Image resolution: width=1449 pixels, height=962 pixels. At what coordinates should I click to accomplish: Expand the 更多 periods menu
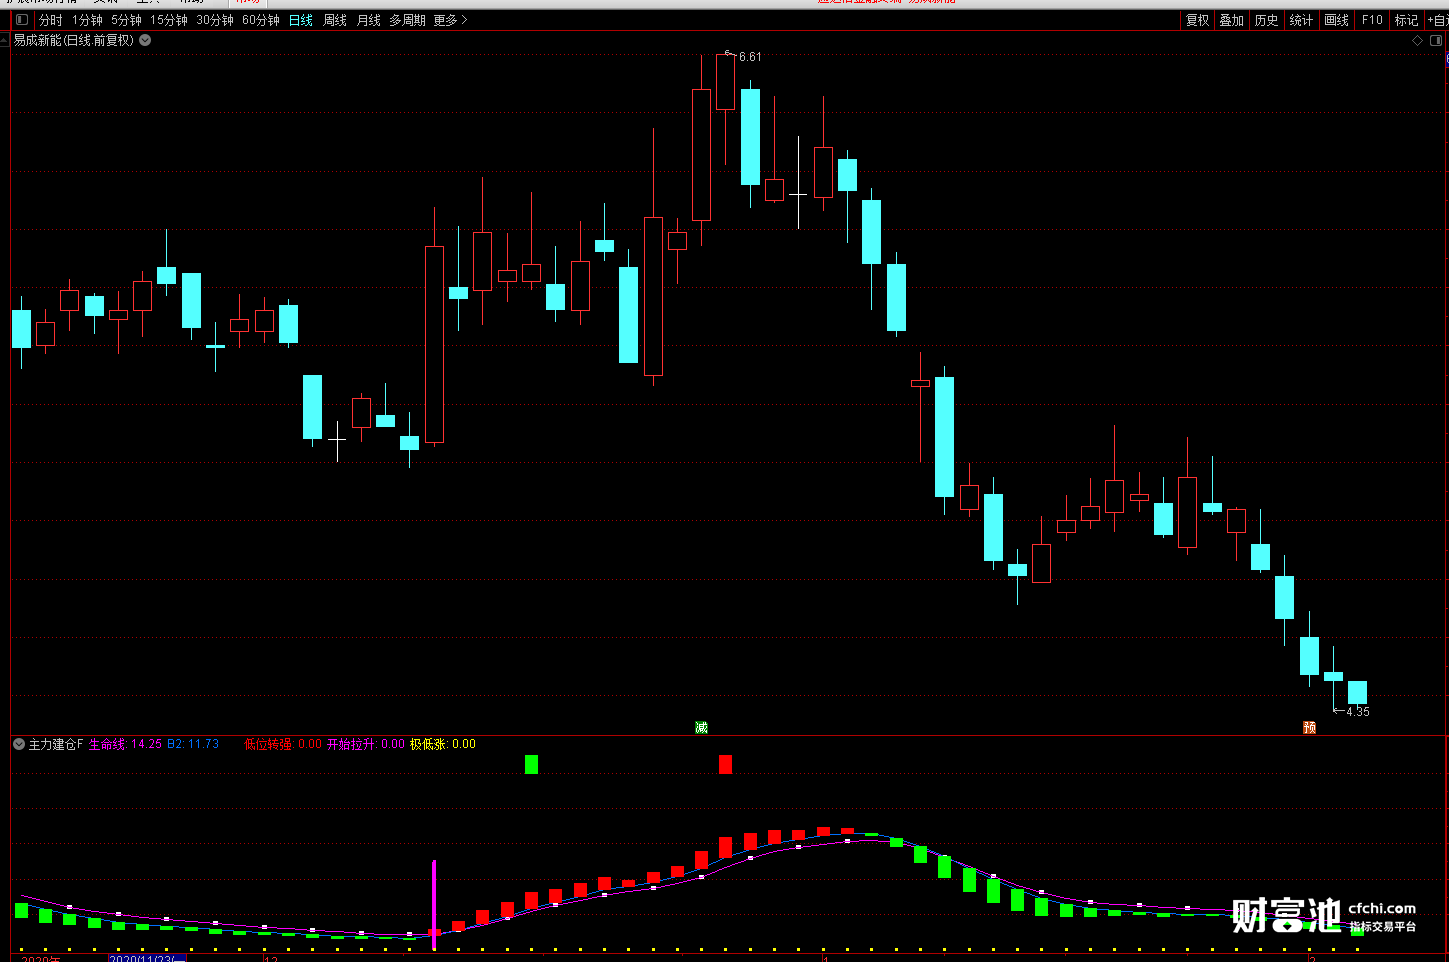pyautogui.click(x=450, y=20)
